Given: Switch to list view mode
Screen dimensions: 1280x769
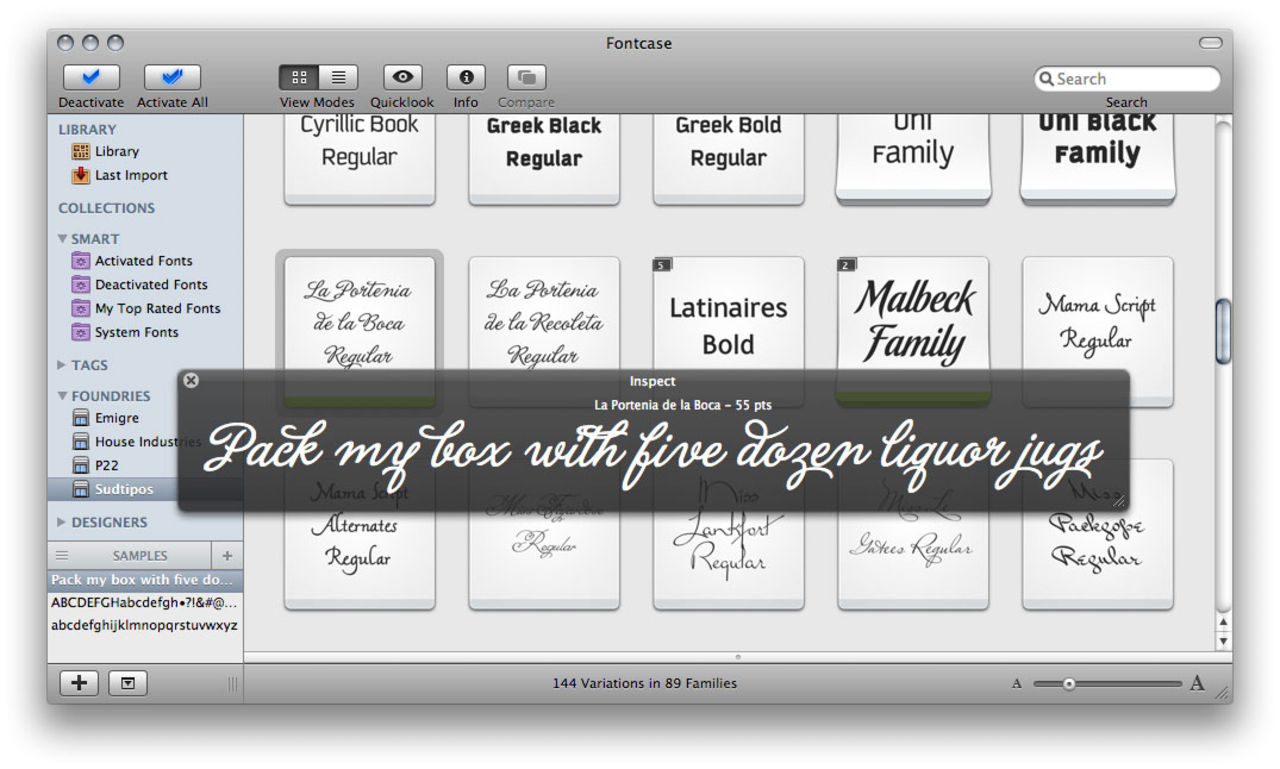Looking at the screenshot, I should (338, 78).
